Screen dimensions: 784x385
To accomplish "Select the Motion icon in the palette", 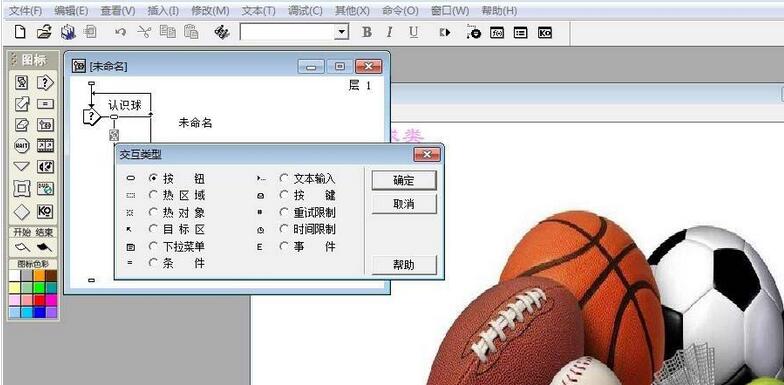I will tap(22, 104).
